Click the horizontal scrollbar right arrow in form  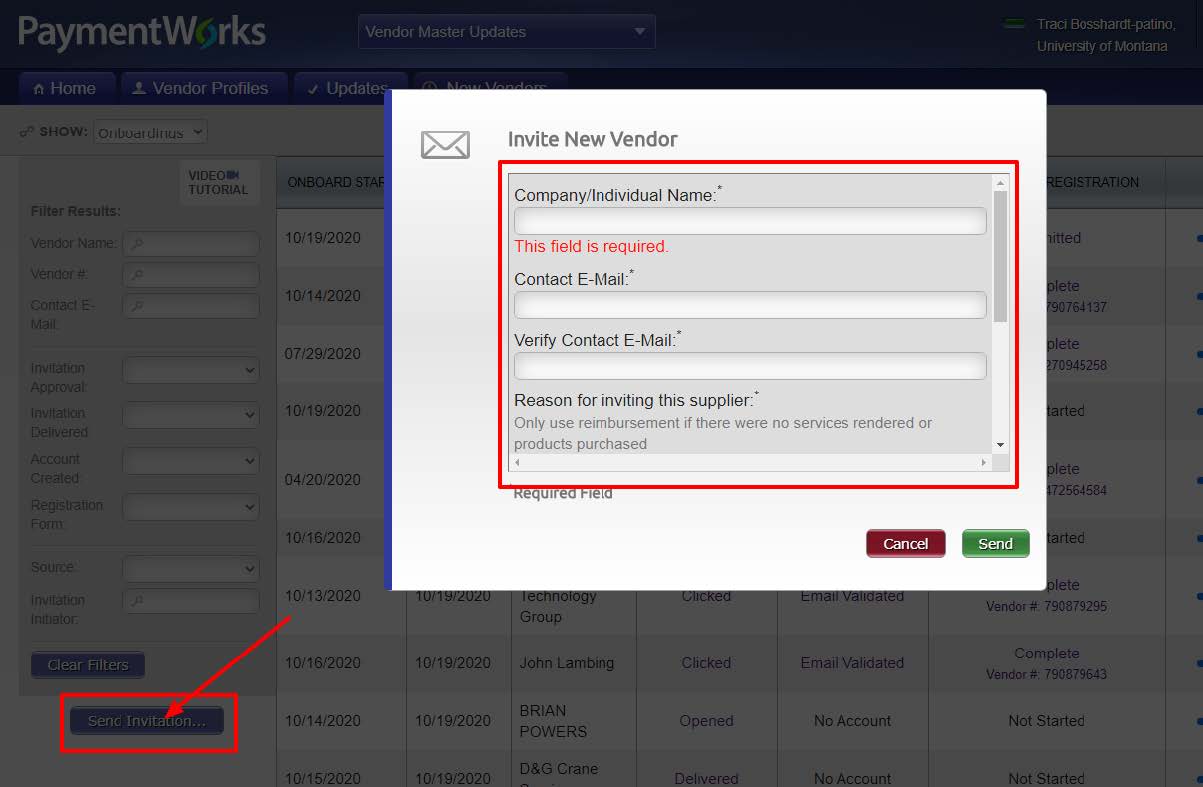click(984, 463)
